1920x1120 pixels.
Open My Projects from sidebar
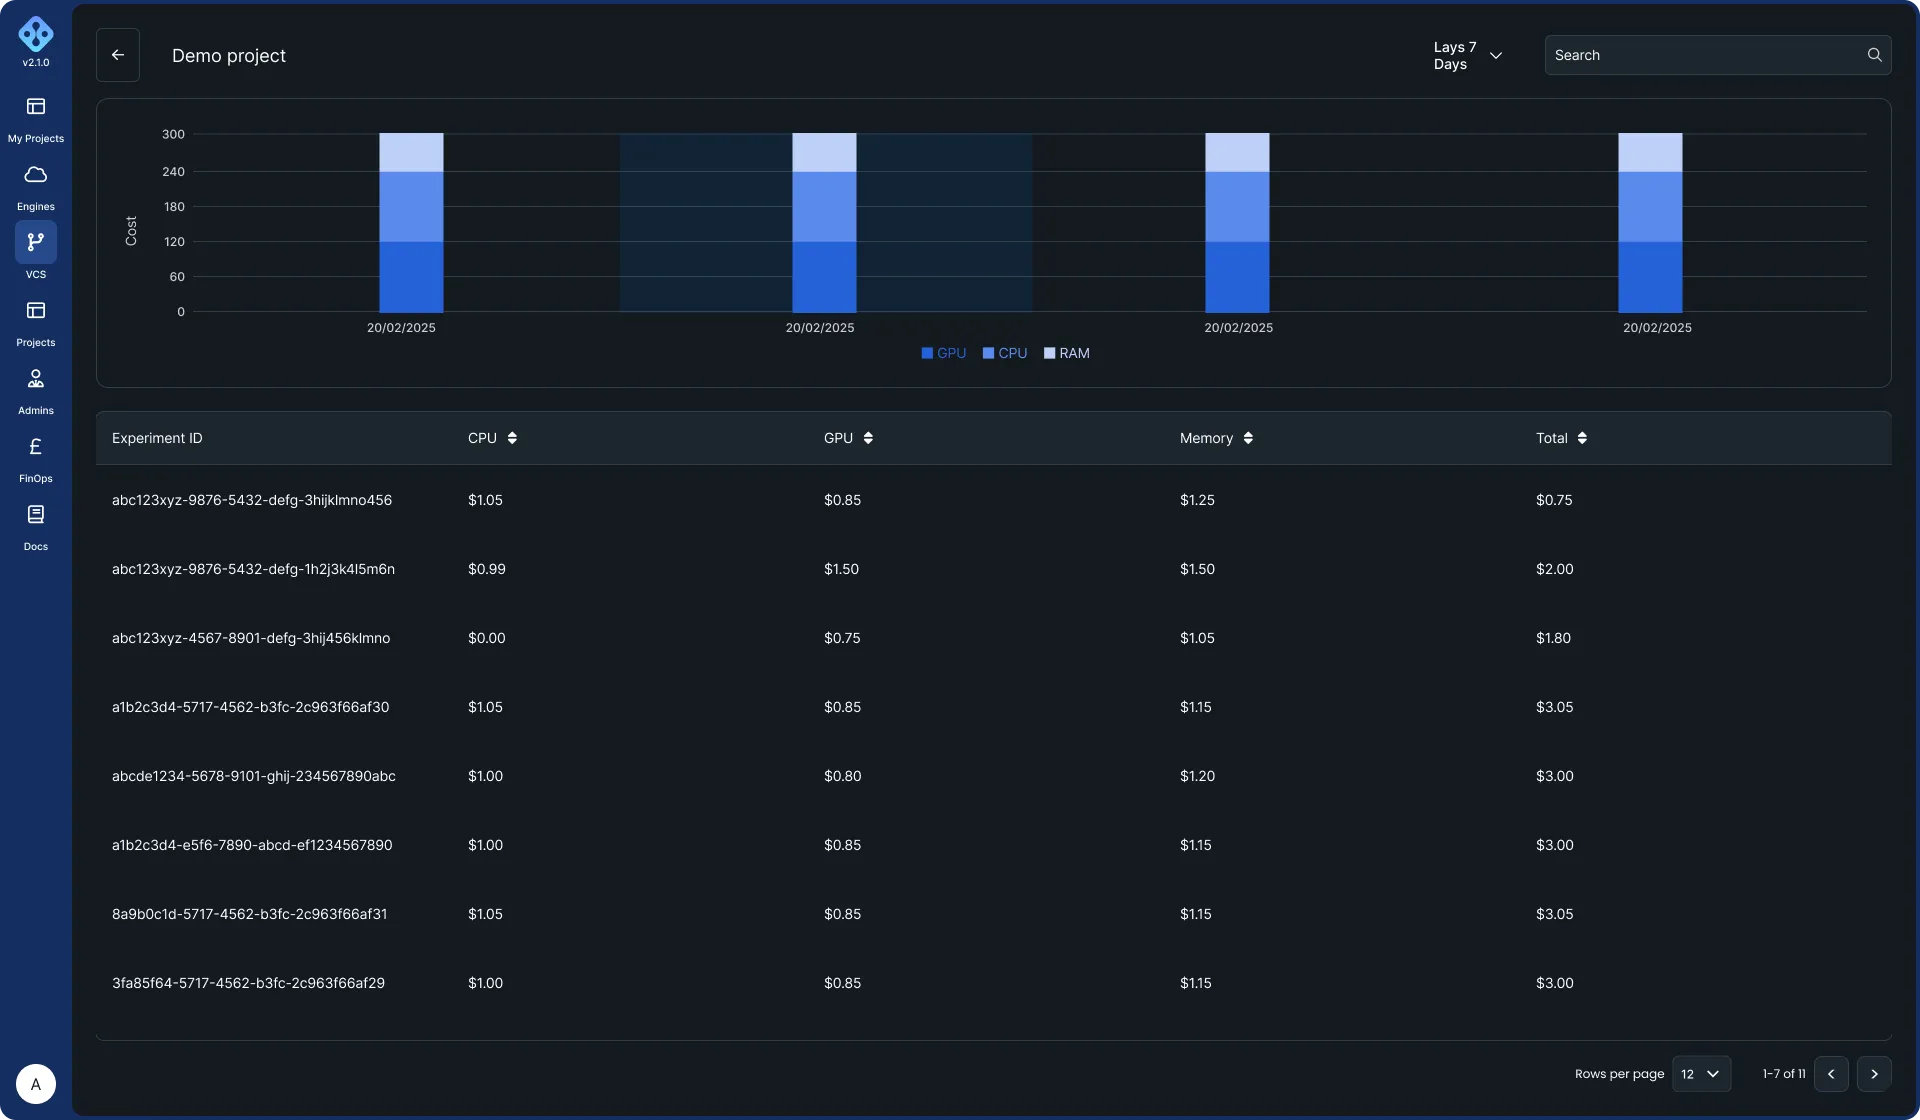[36, 108]
